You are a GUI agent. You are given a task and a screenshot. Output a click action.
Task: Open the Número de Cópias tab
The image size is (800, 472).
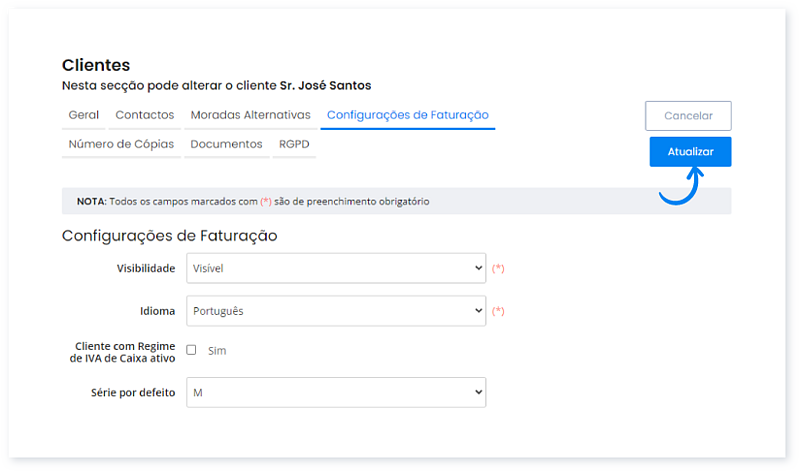(x=121, y=144)
